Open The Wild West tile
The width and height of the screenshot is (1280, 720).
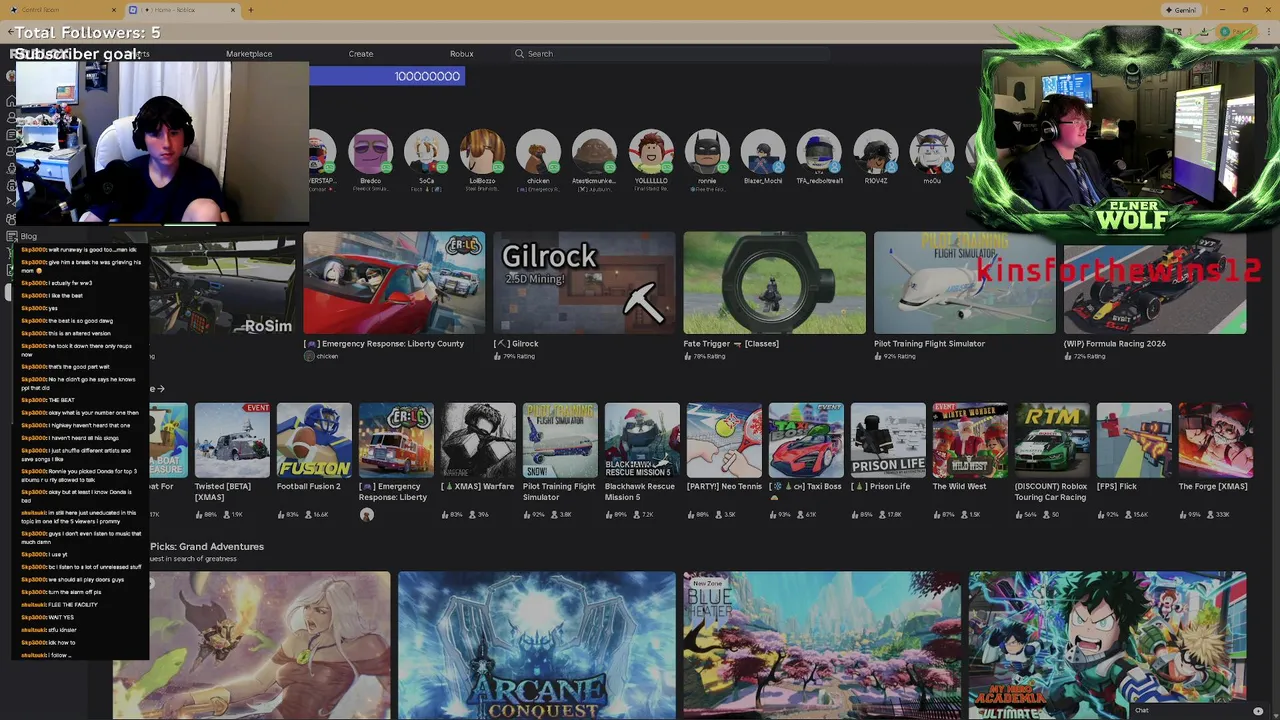(x=970, y=440)
